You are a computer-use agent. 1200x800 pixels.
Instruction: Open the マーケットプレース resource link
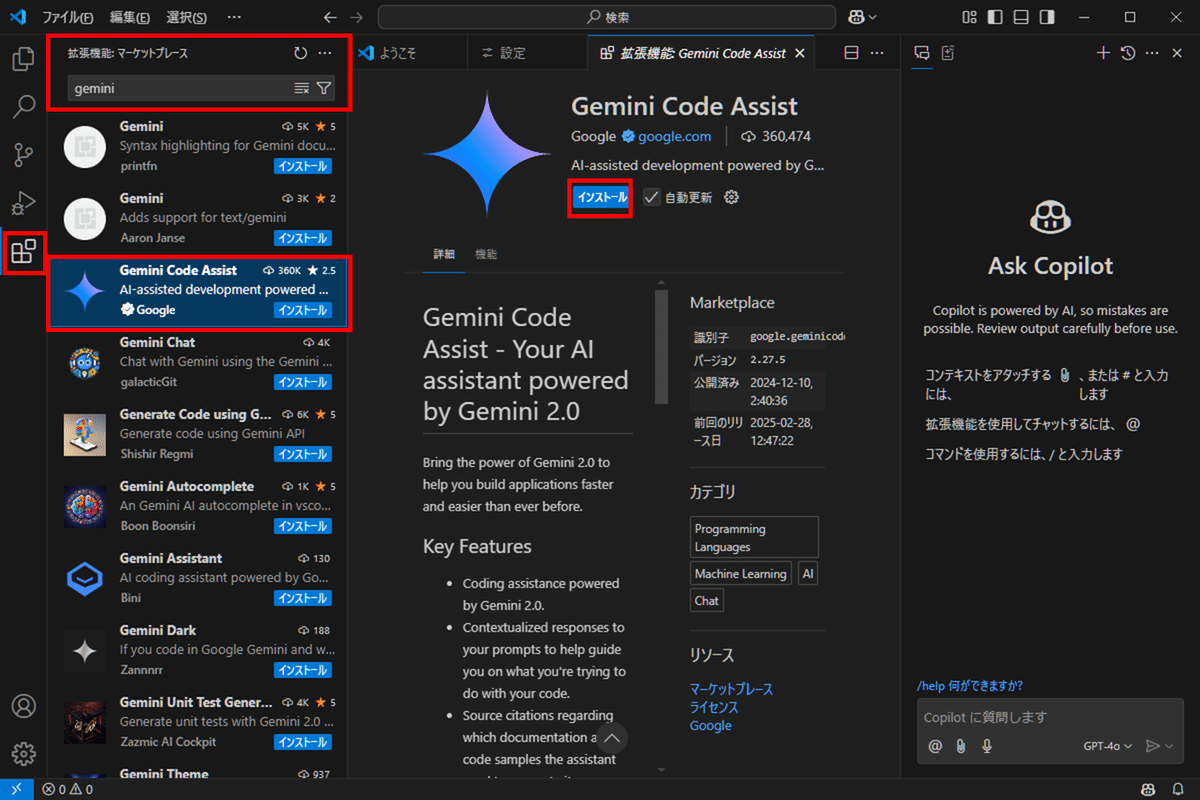point(731,689)
